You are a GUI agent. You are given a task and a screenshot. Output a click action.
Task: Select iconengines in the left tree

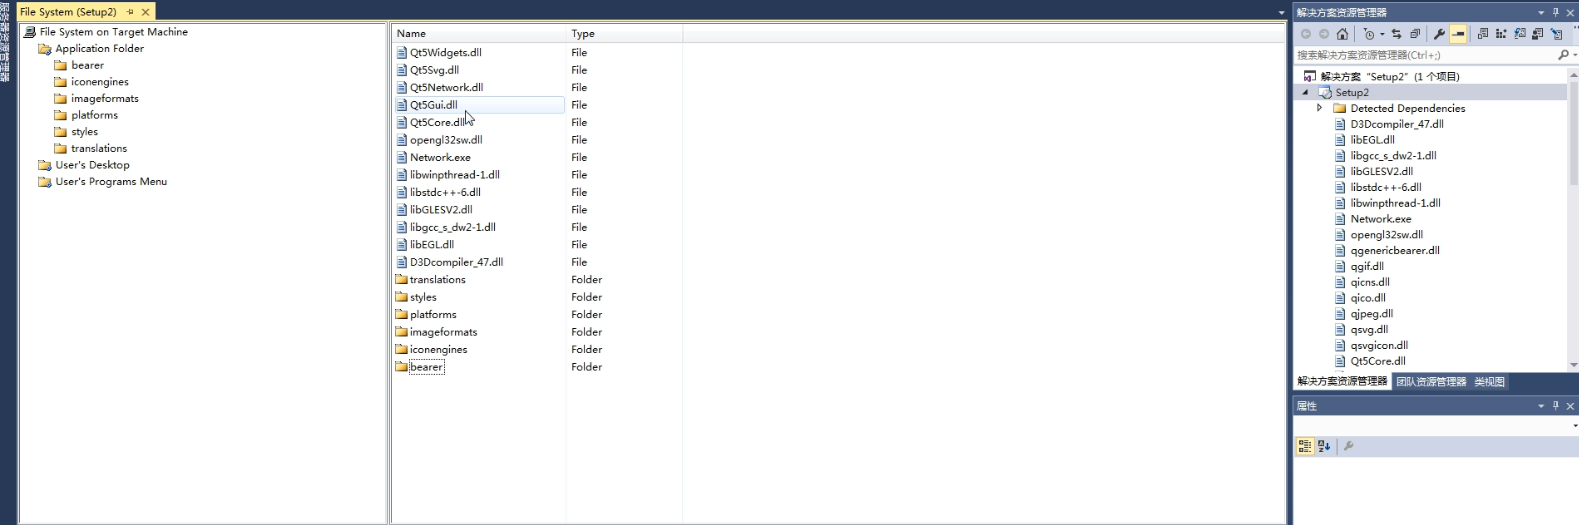[x=99, y=82]
